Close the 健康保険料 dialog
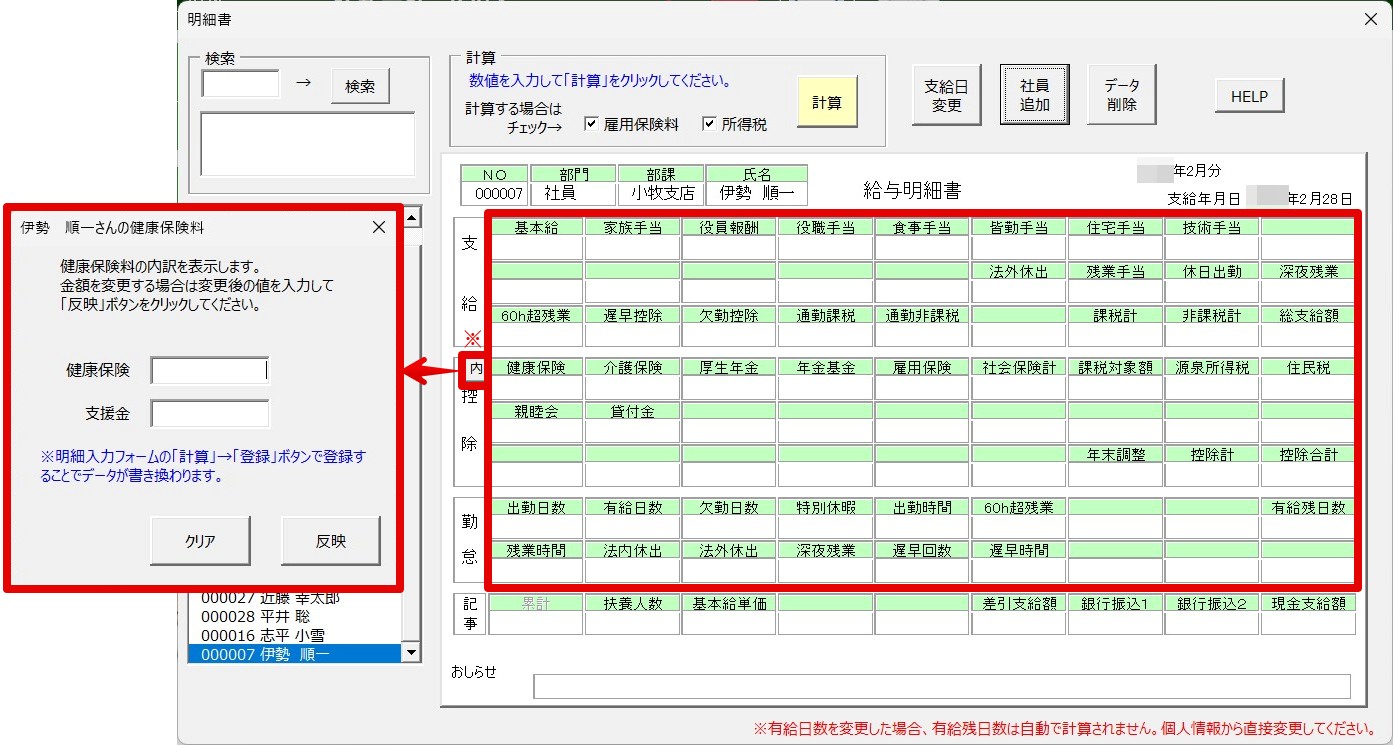This screenshot has height=745, width=1393. point(379,227)
